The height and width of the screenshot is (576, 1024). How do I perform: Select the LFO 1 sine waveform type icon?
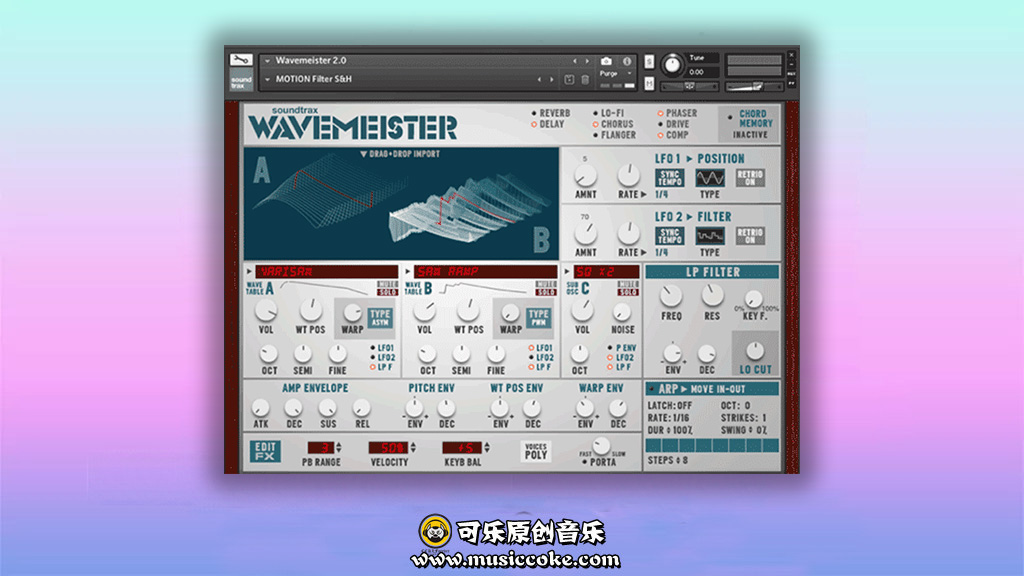pyautogui.click(x=710, y=178)
